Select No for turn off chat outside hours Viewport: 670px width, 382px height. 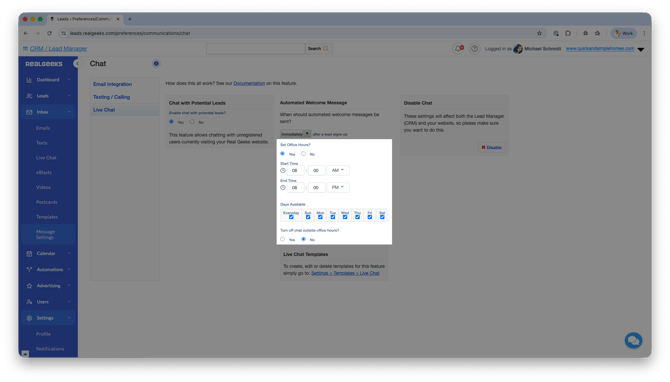tap(303, 239)
